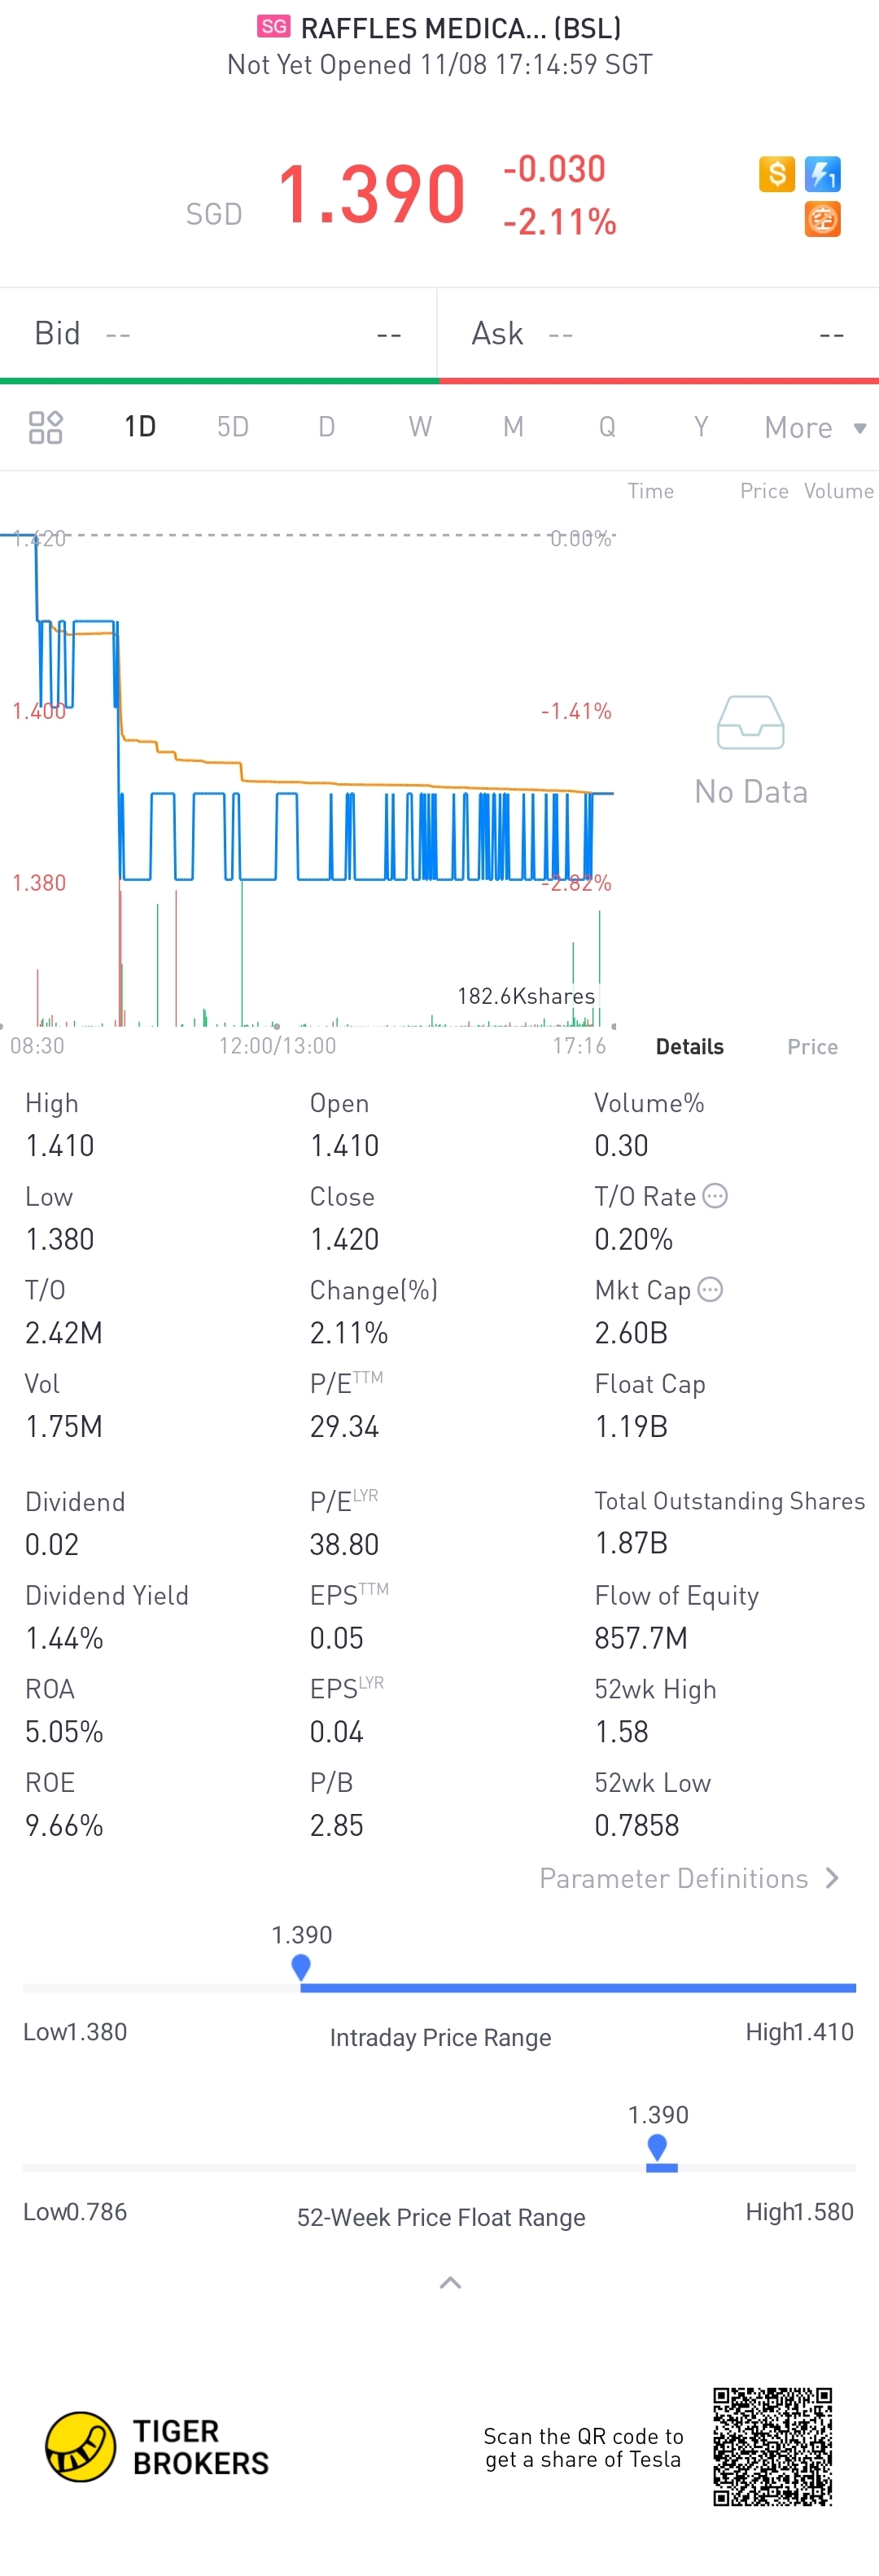Tap the P/E LYR value 38.80

(x=344, y=1544)
